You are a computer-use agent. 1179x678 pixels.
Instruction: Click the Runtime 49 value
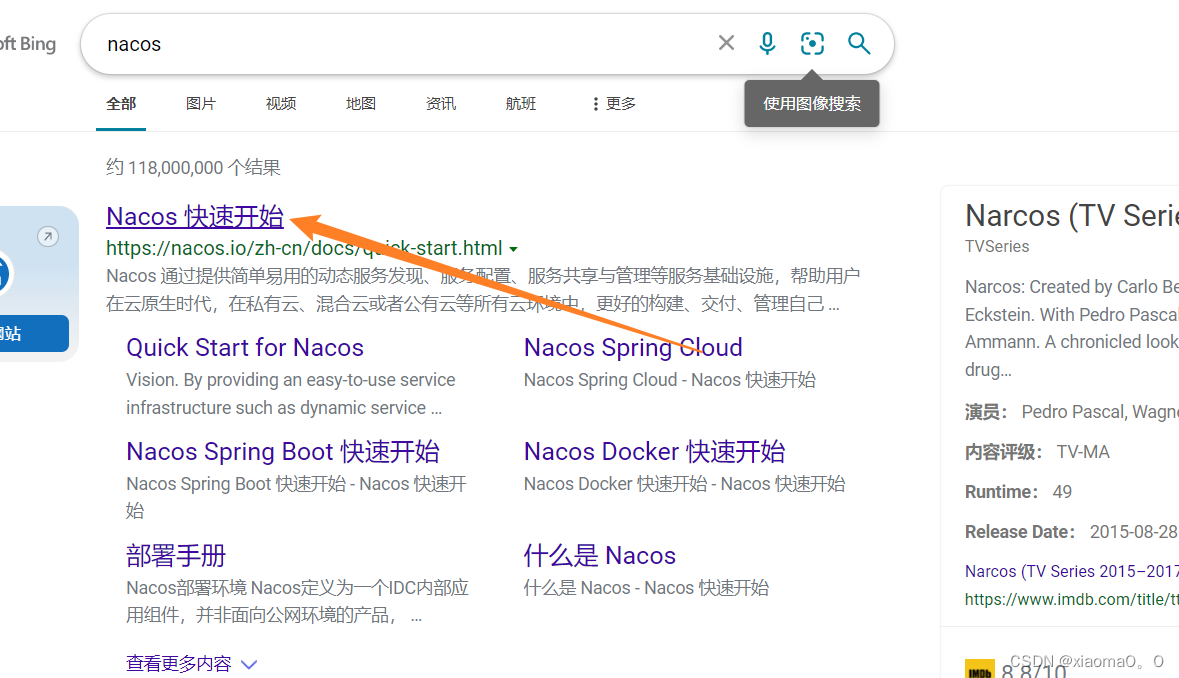pos(1062,492)
